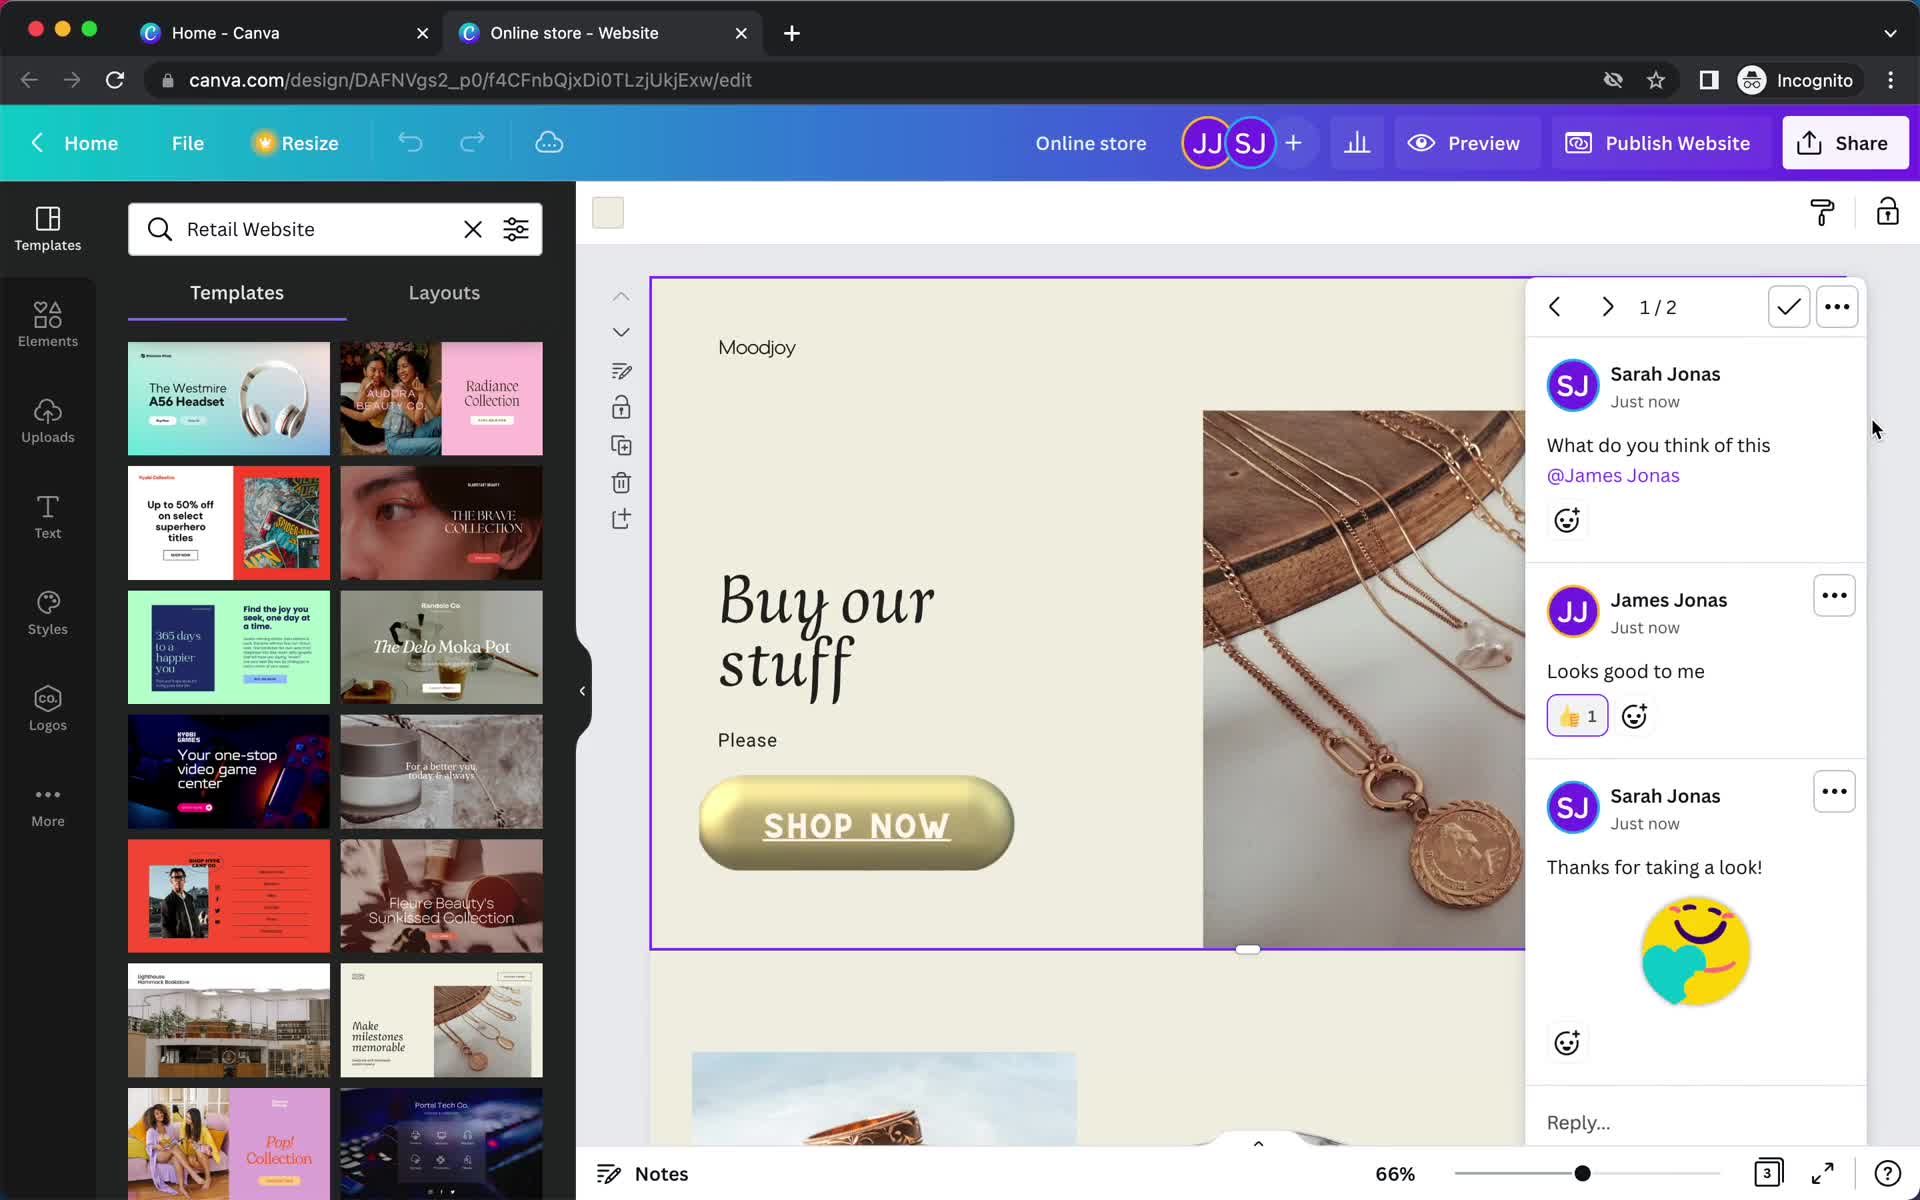
Task: Click the emoji reaction icon below Sarah's comment
Action: pyautogui.click(x=1566, y=520)
